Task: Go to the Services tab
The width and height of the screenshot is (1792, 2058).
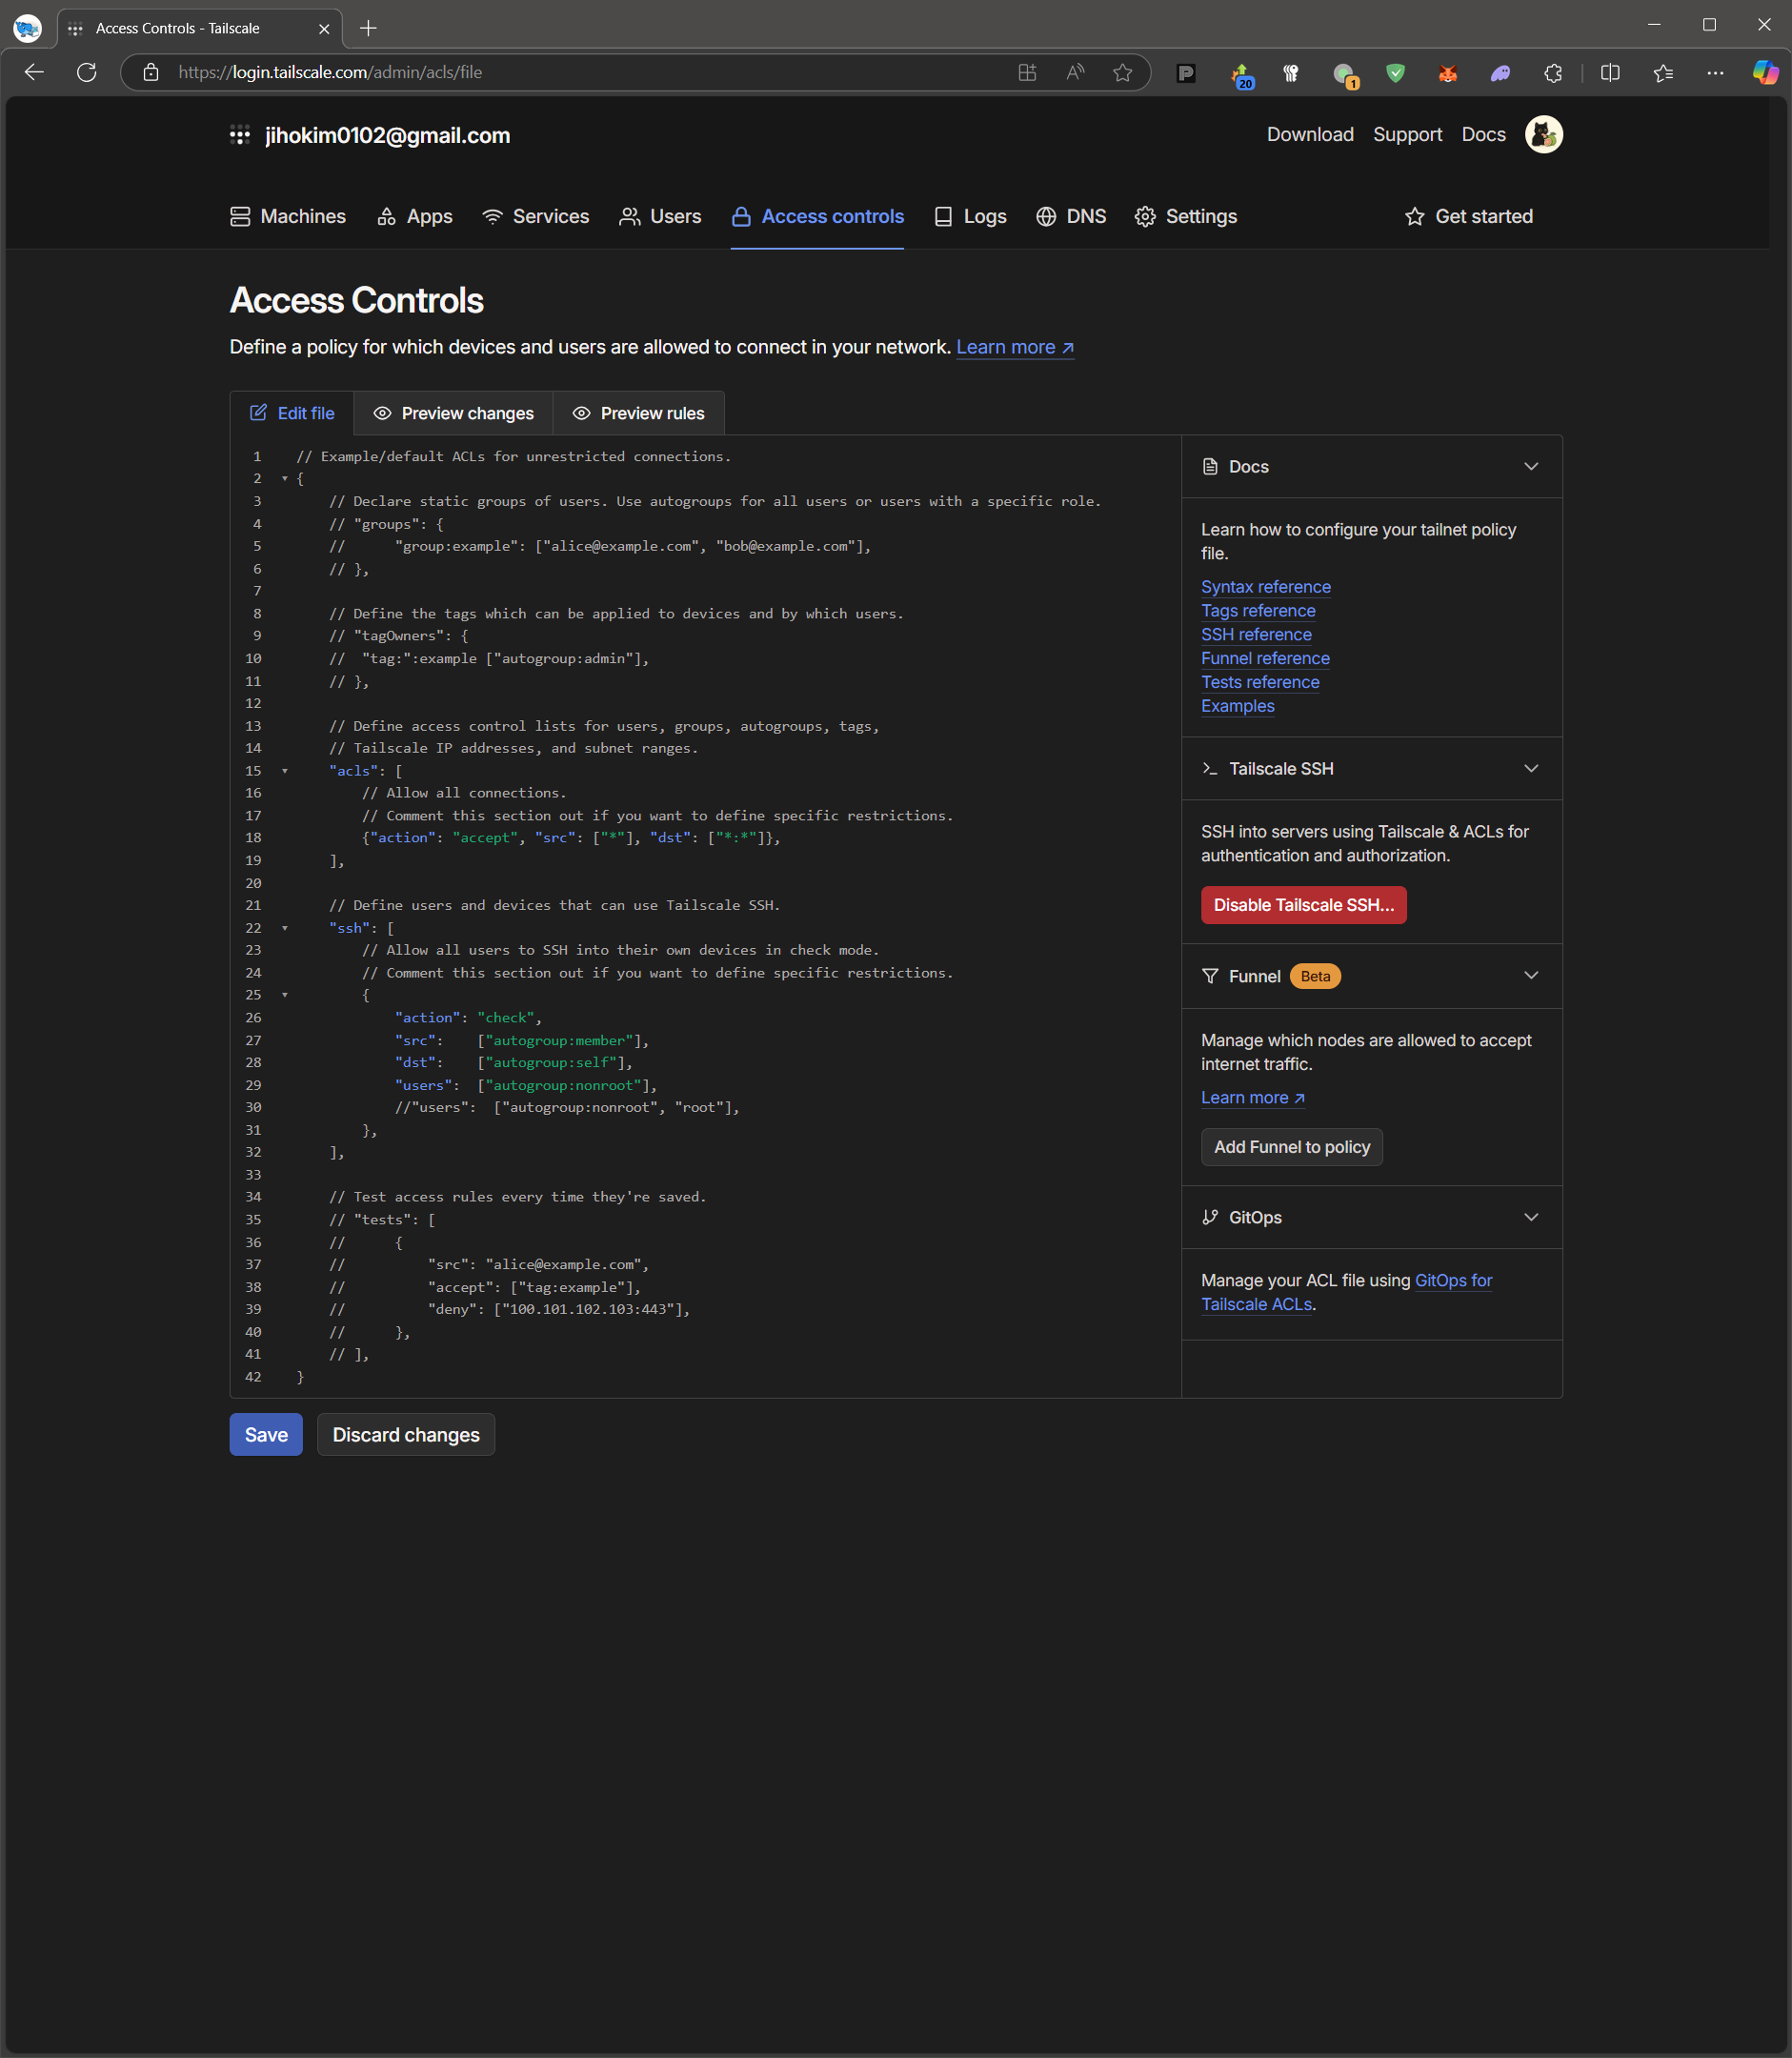Action: (x=536, y=216)
